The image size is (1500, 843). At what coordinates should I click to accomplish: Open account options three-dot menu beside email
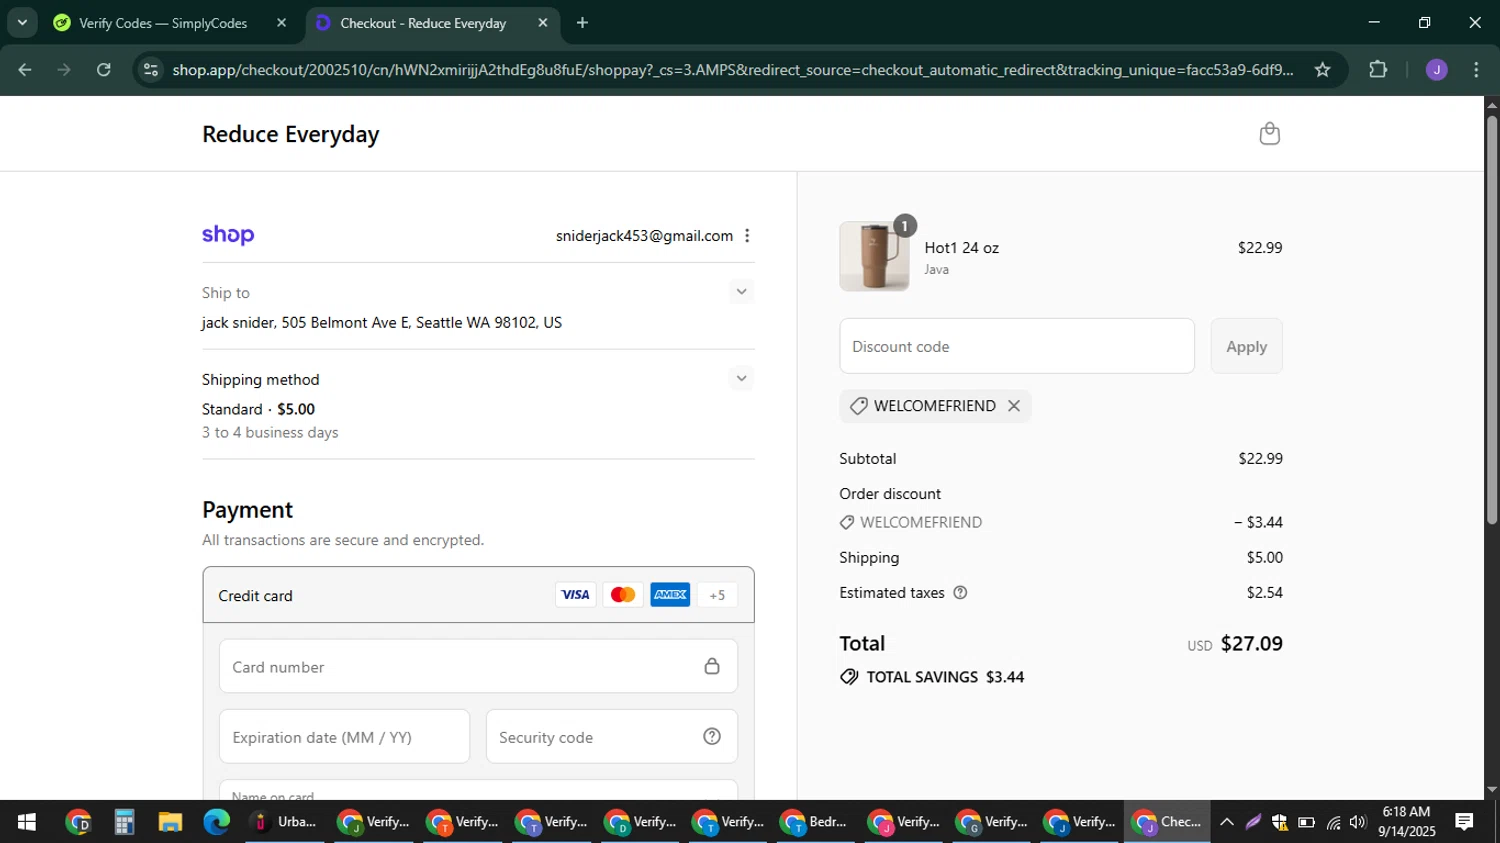747,236
